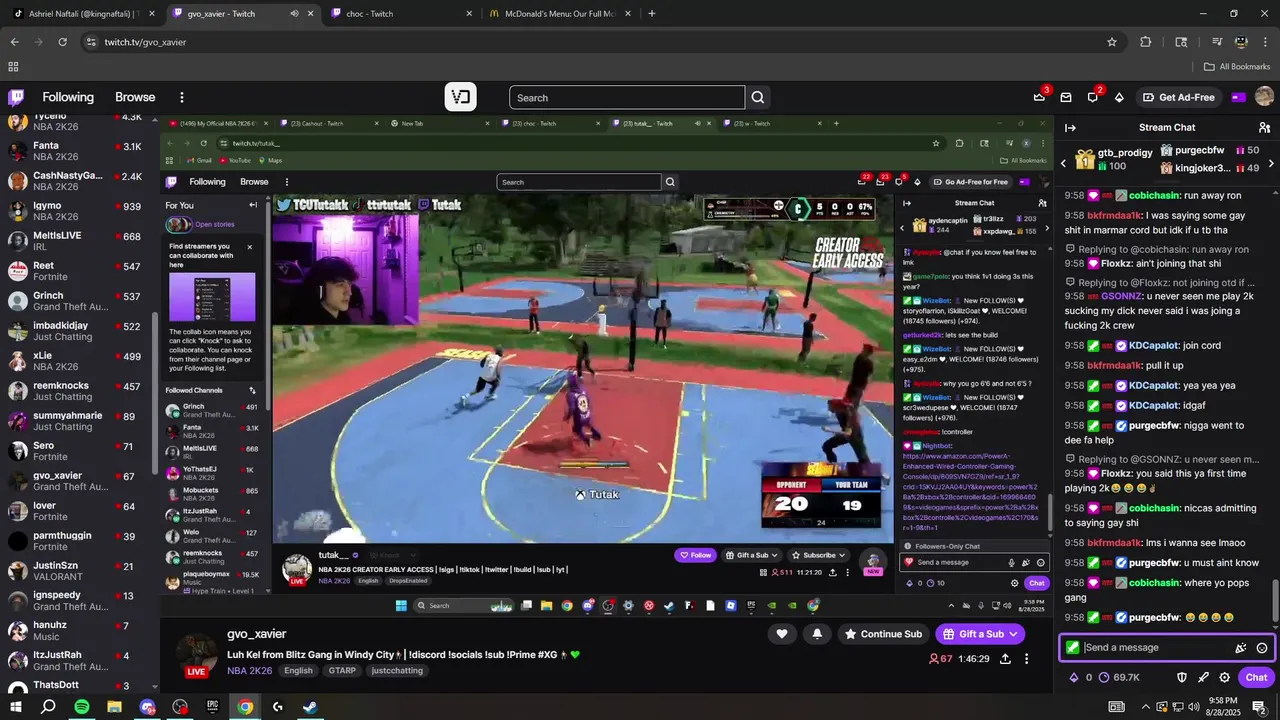Image resolution: width=1280 pixels, height=720 pixels.
Task: Click the Continue Sub button
Action: [x=882, y=634]
